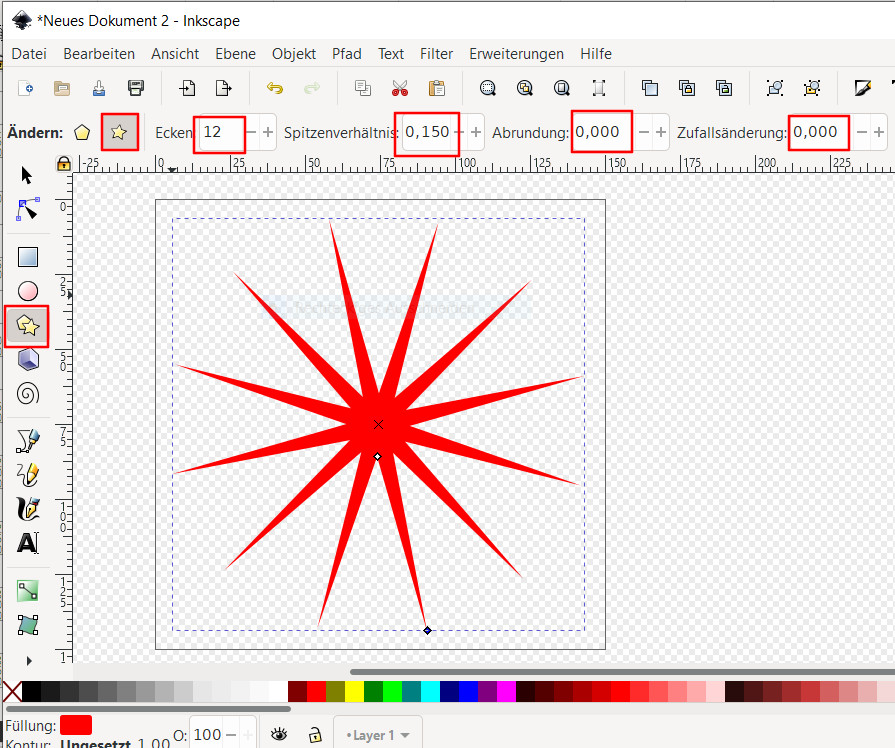Screen dimensions: 895x748
Task: Click the star's tip handle
Action: [x=428, y=630]
